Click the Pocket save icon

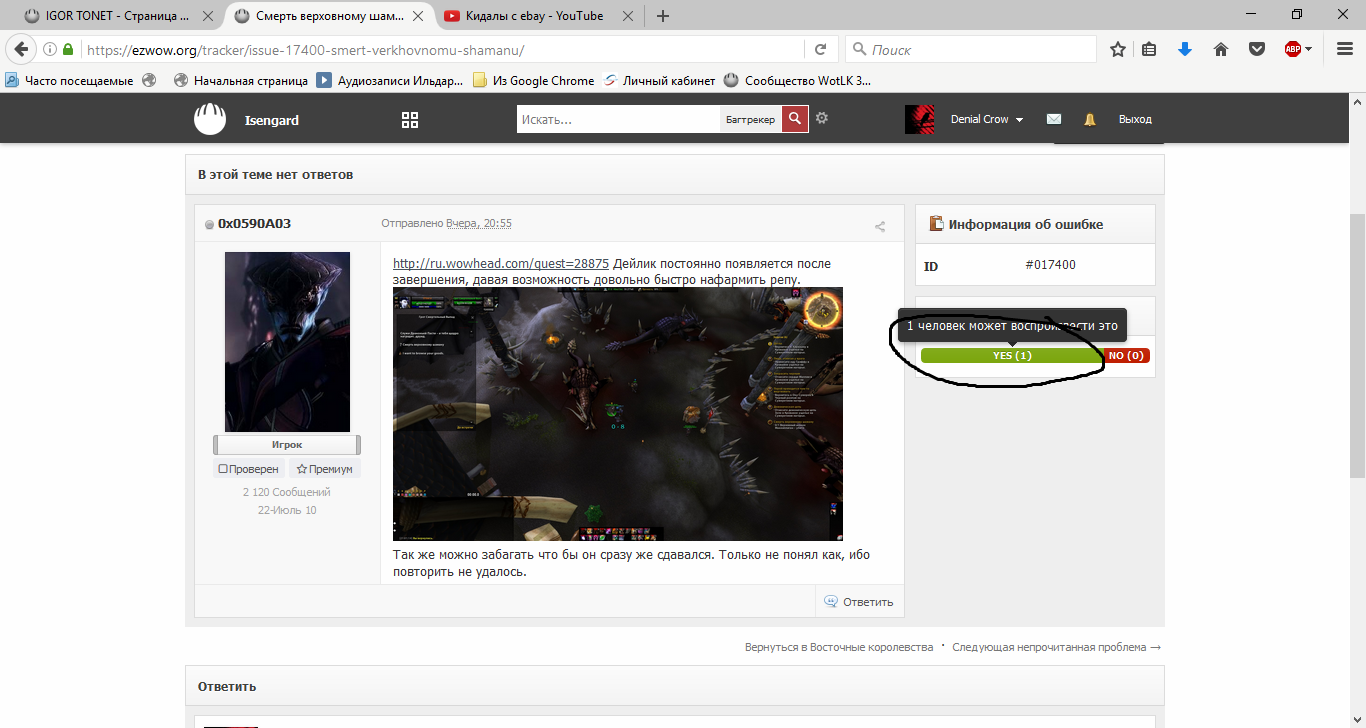[1256, 49]
